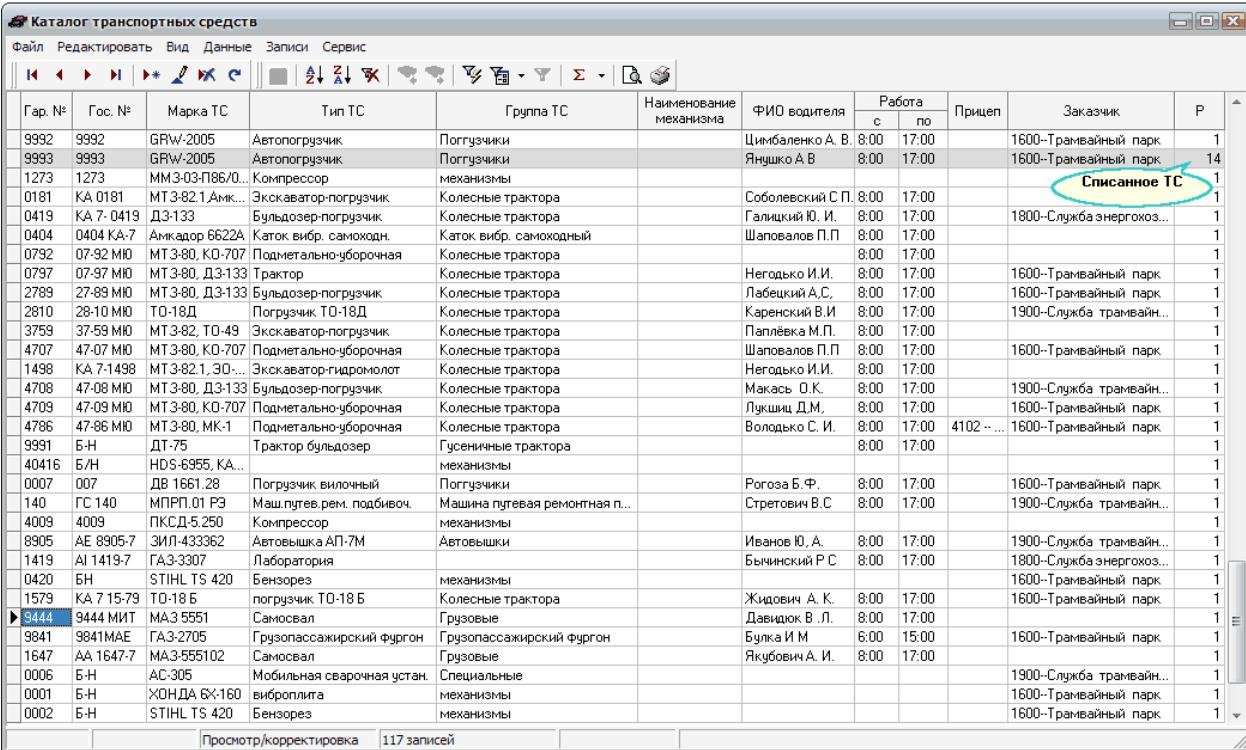Click the Марка ТС column header
This screenshot has height=750, width=1246.
tap(197, 112)
